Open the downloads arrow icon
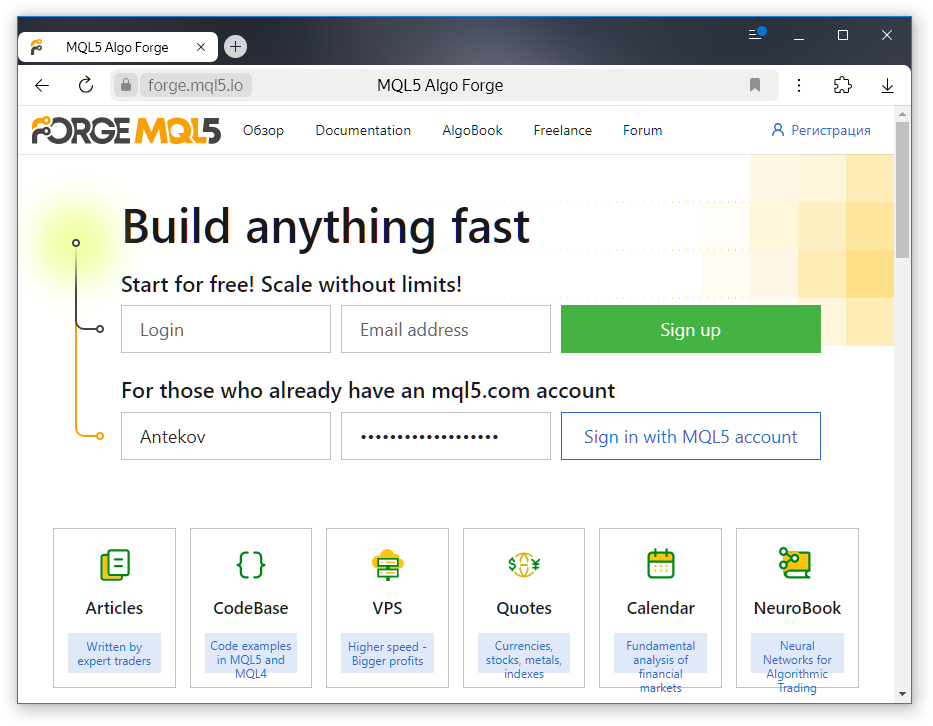933x726 pixels. 887,85
